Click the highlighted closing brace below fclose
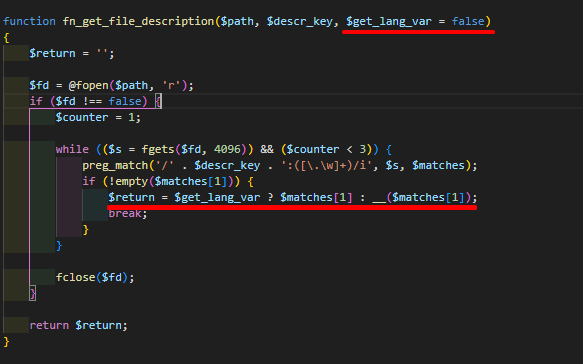The image size is (583, 364). point(33,293)
